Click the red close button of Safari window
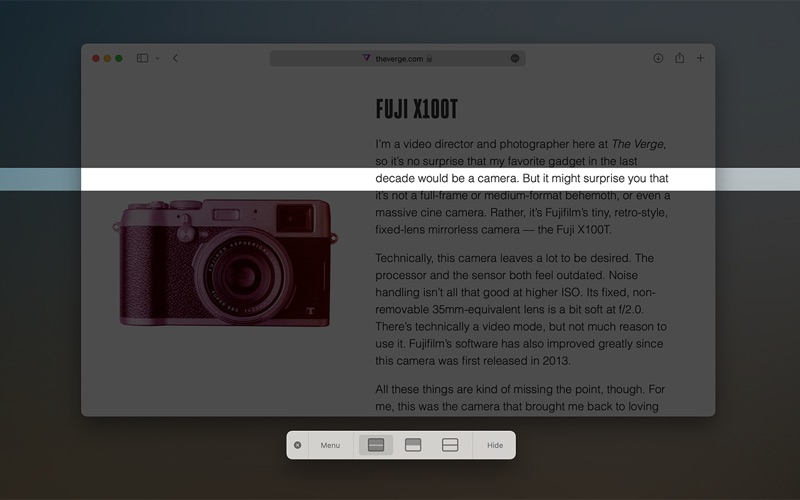This screenshot has width=800, height=500. [x=95, y=58]
